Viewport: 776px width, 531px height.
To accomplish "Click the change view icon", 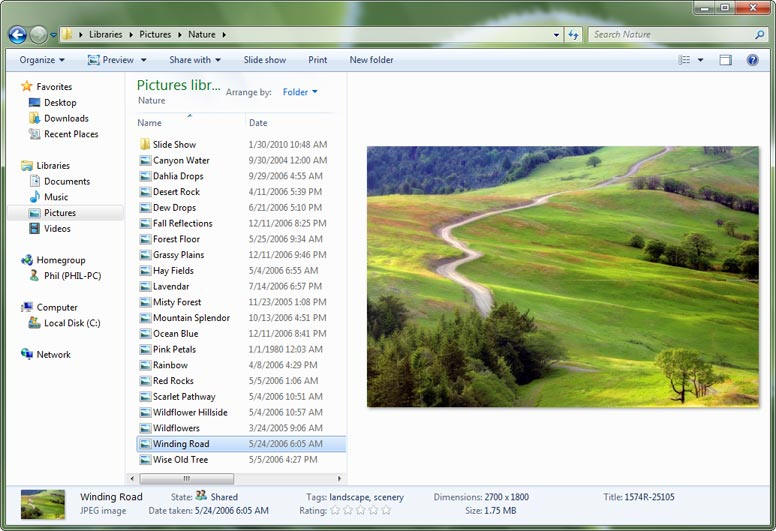I will (685, 60).
